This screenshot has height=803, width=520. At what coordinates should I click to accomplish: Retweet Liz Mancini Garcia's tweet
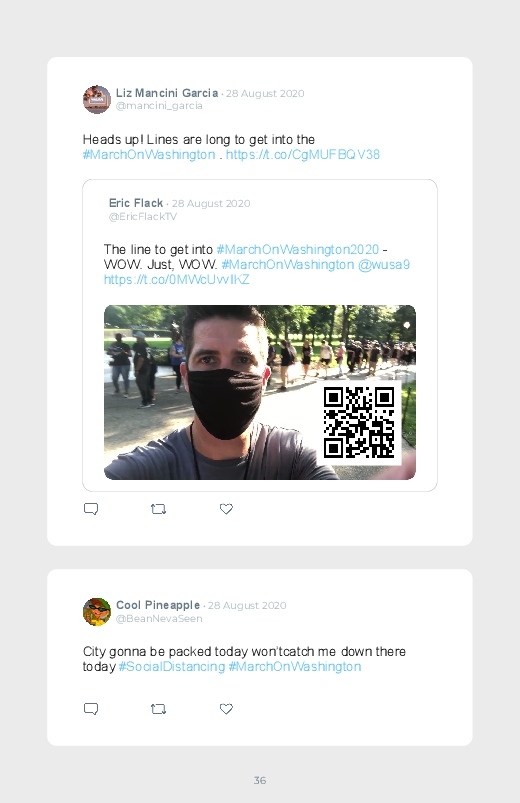coord(158,509)
